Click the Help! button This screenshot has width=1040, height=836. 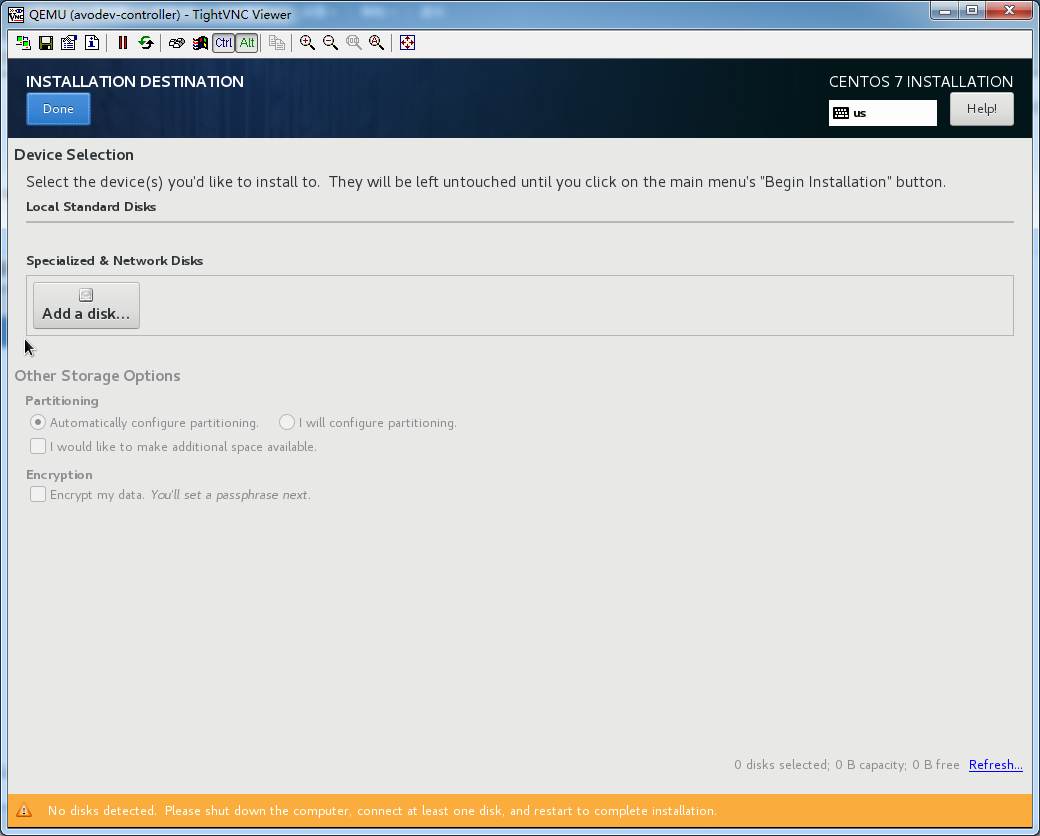point(981,109)
